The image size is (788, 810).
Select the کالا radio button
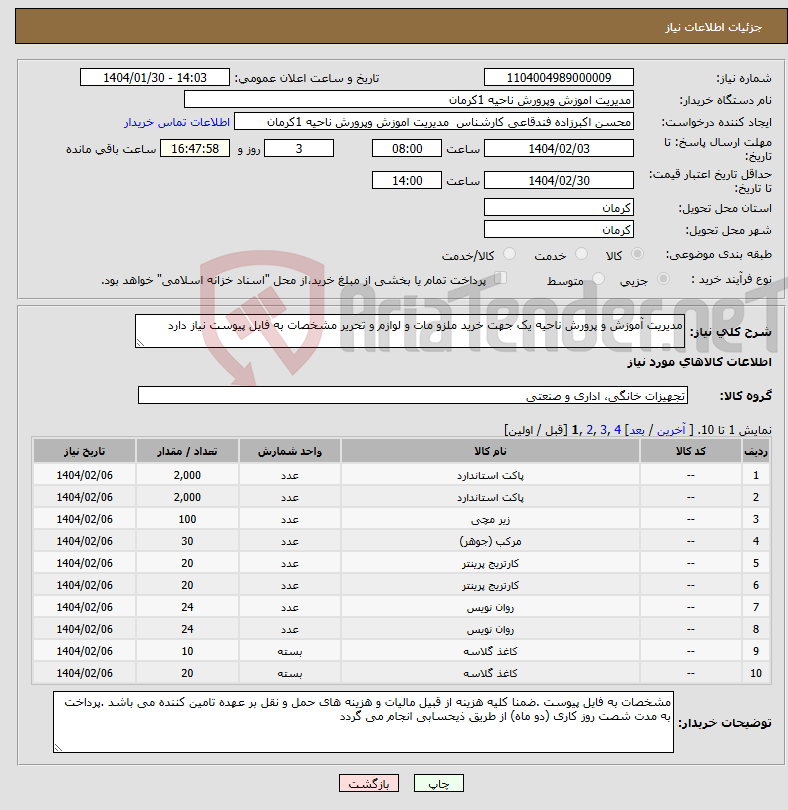click(638, 254)
